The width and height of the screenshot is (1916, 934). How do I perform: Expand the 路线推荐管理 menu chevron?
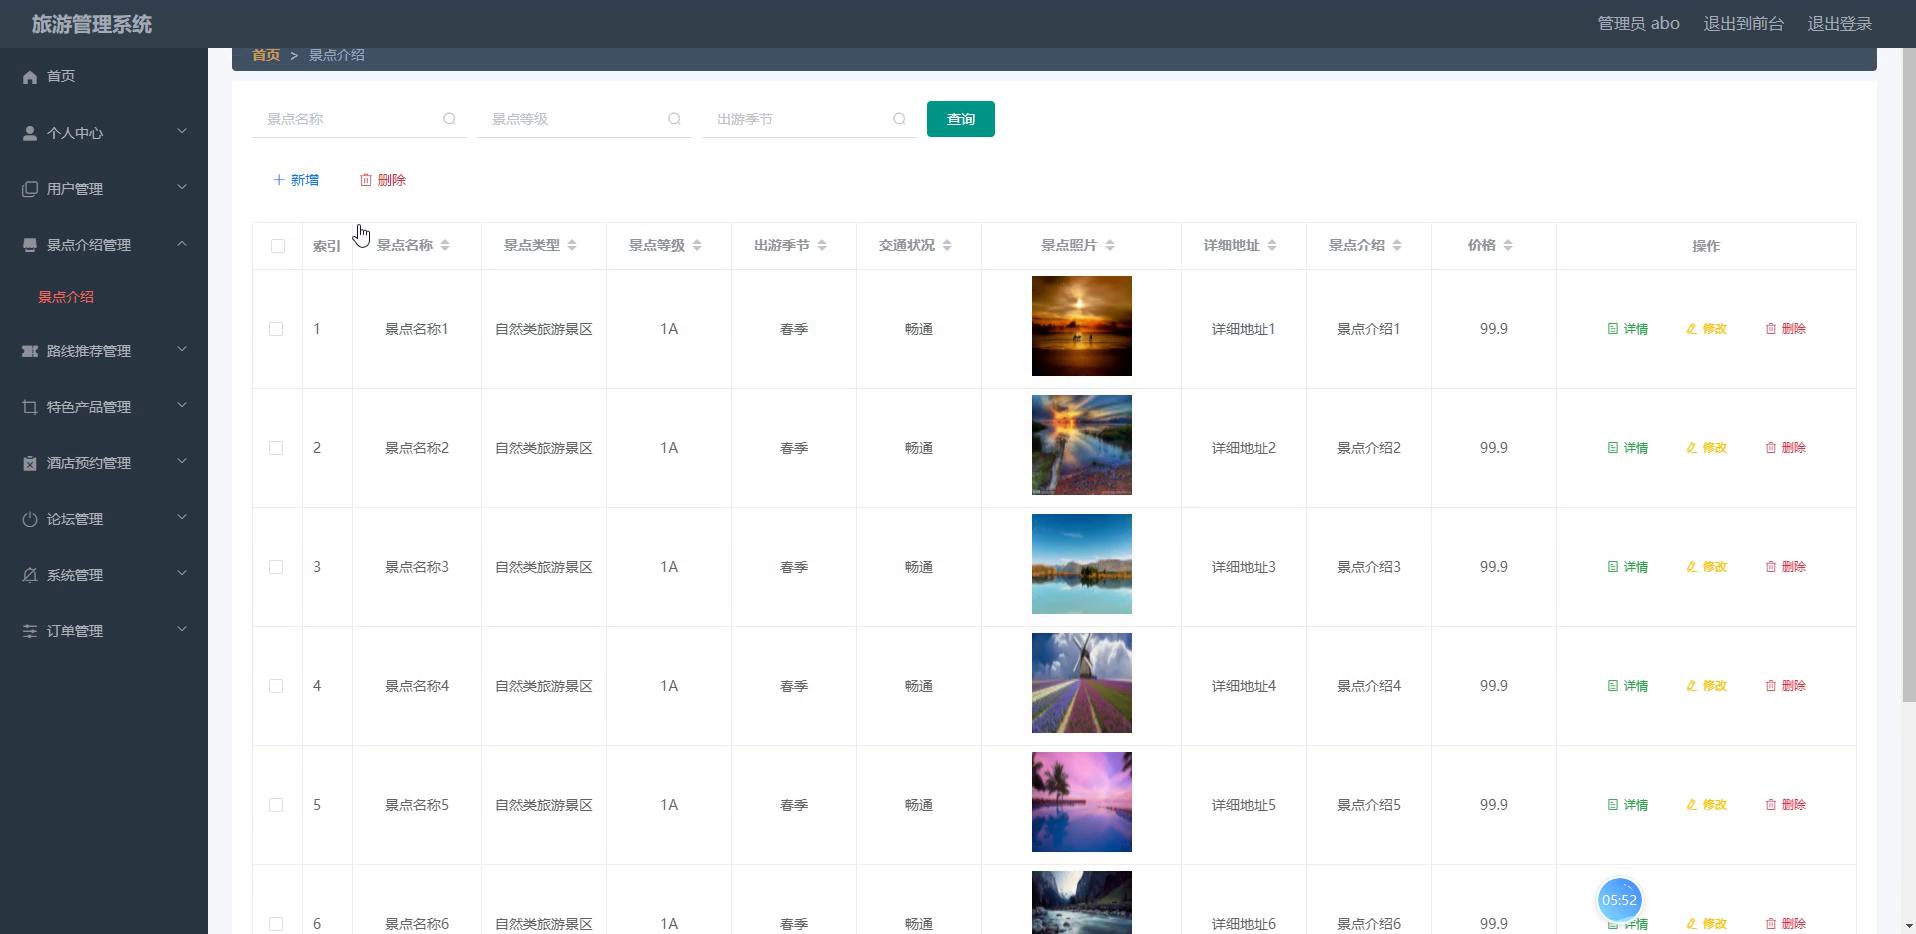tap(182, 349)
